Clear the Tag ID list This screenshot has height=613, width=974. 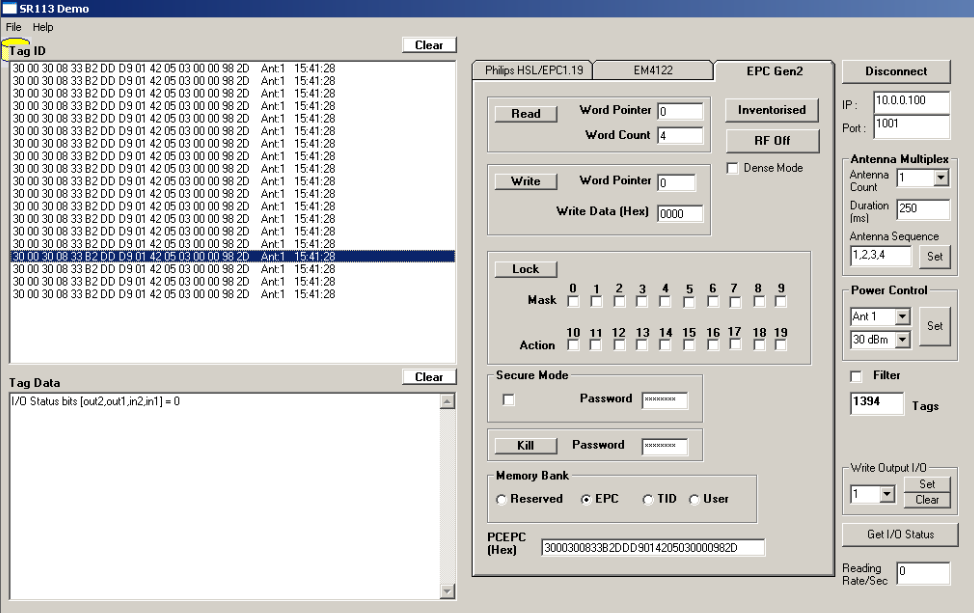click(x=429, y=45)
